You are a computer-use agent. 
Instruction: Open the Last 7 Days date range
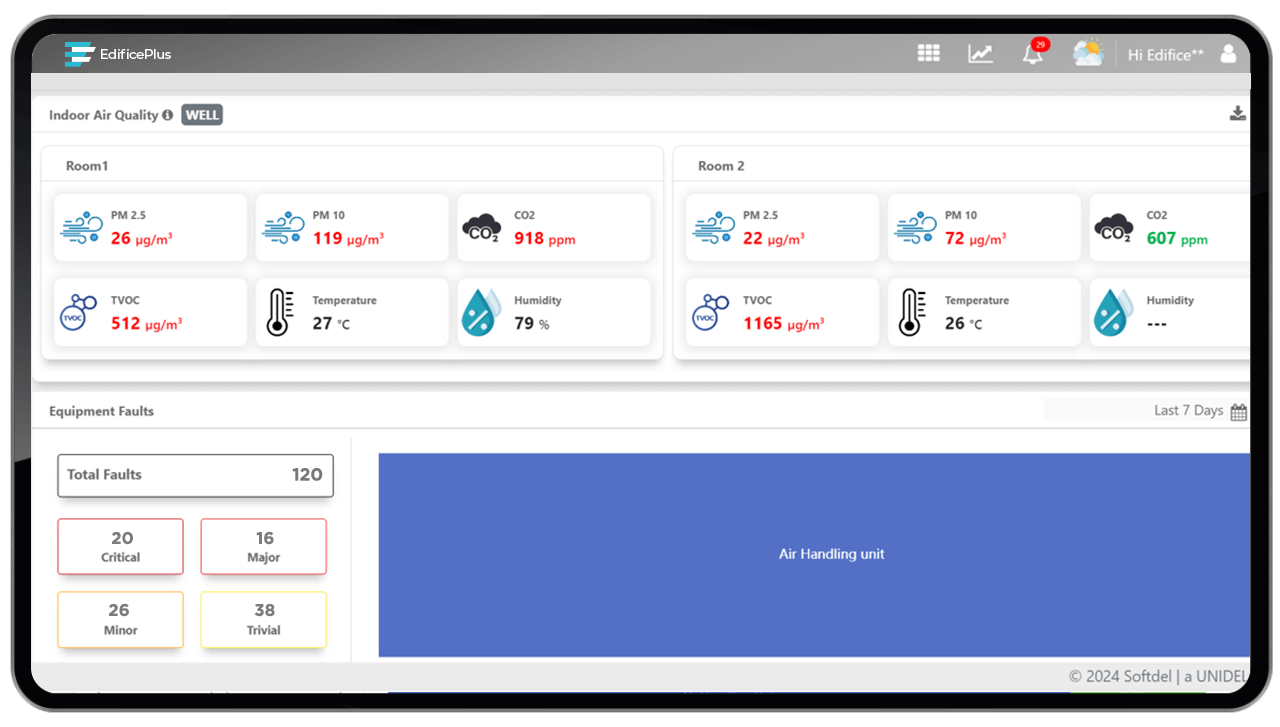pyautogui.click(x=1188, y=410)
